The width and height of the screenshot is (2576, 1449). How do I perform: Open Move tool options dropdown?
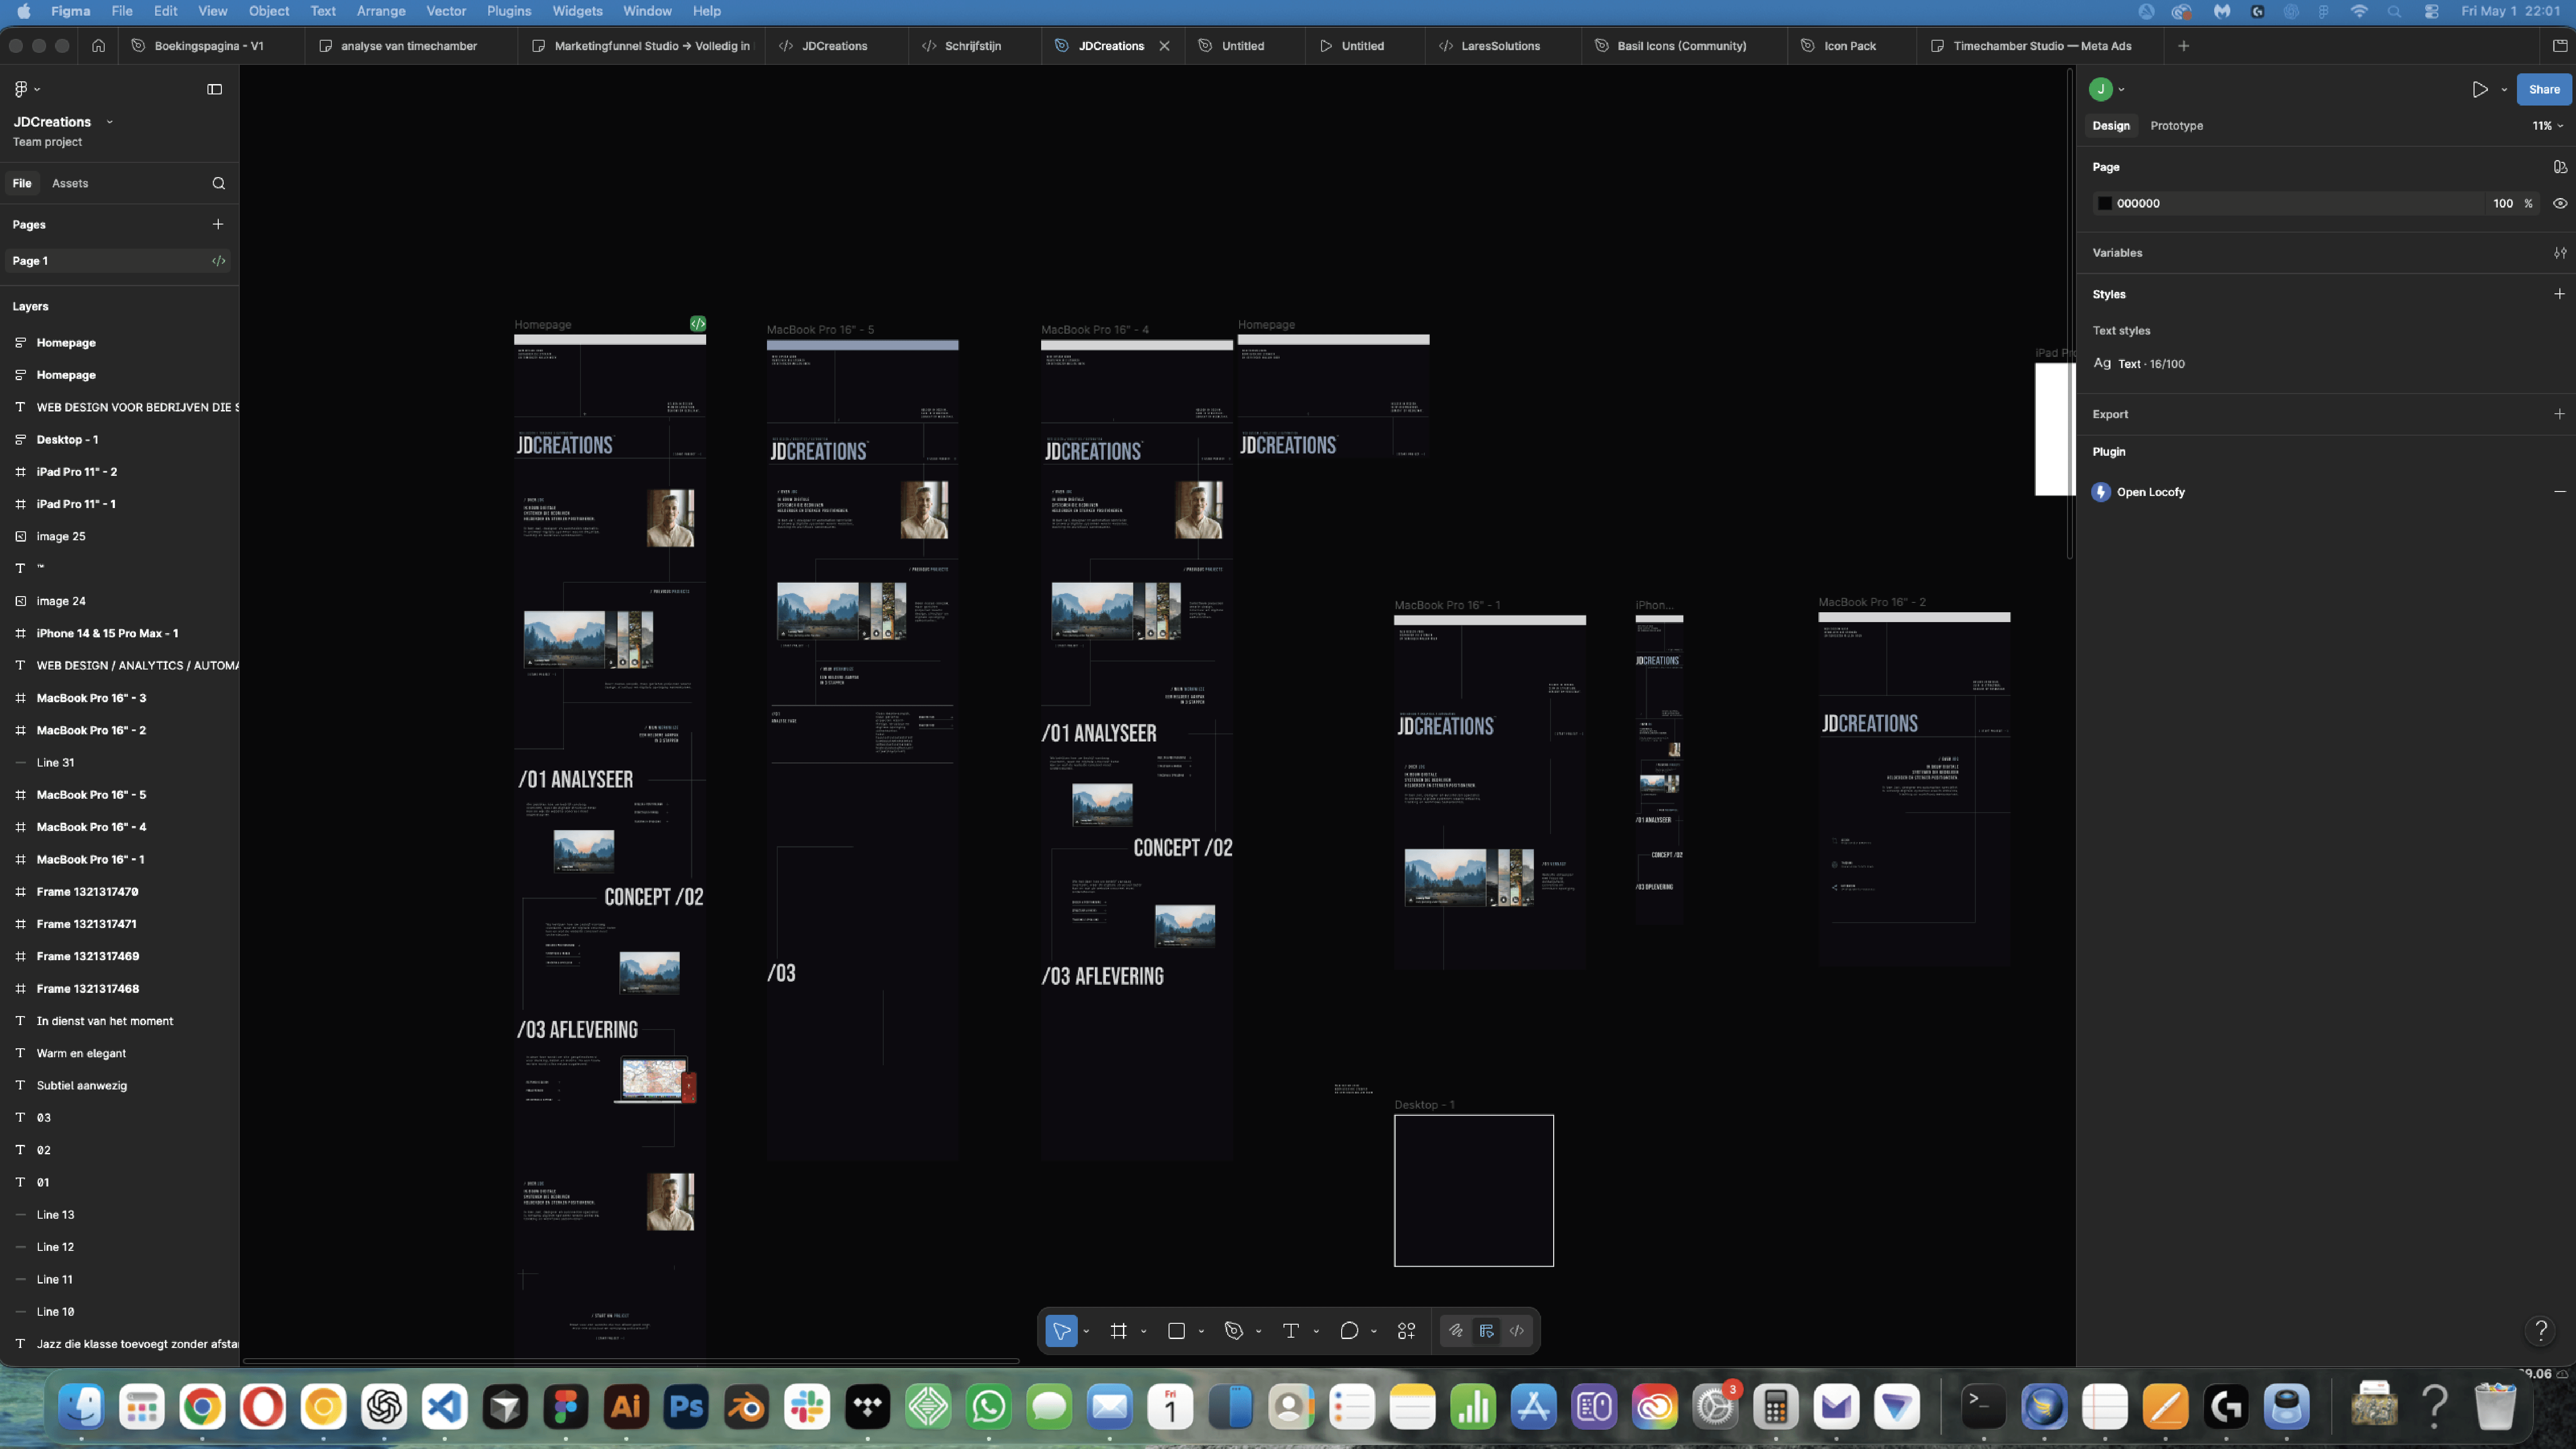1086,1332
